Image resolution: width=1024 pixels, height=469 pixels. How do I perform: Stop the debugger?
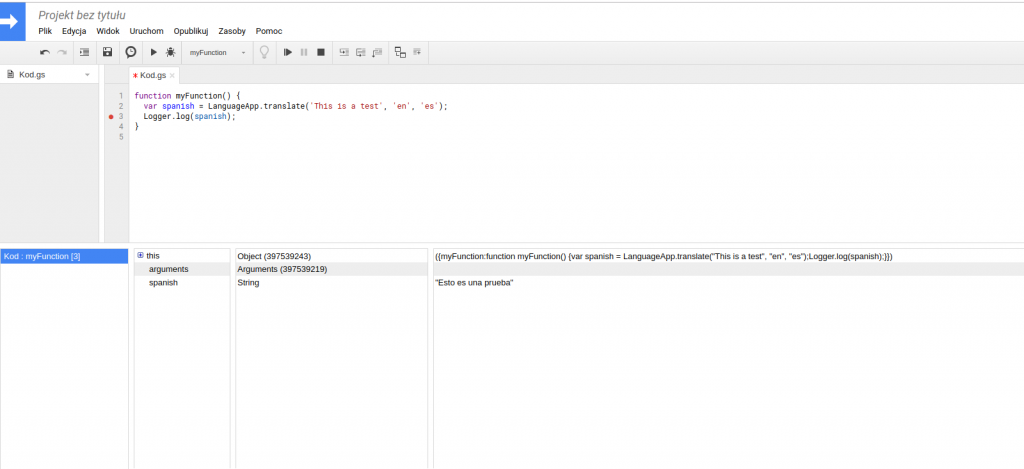(x=321, y=52)
